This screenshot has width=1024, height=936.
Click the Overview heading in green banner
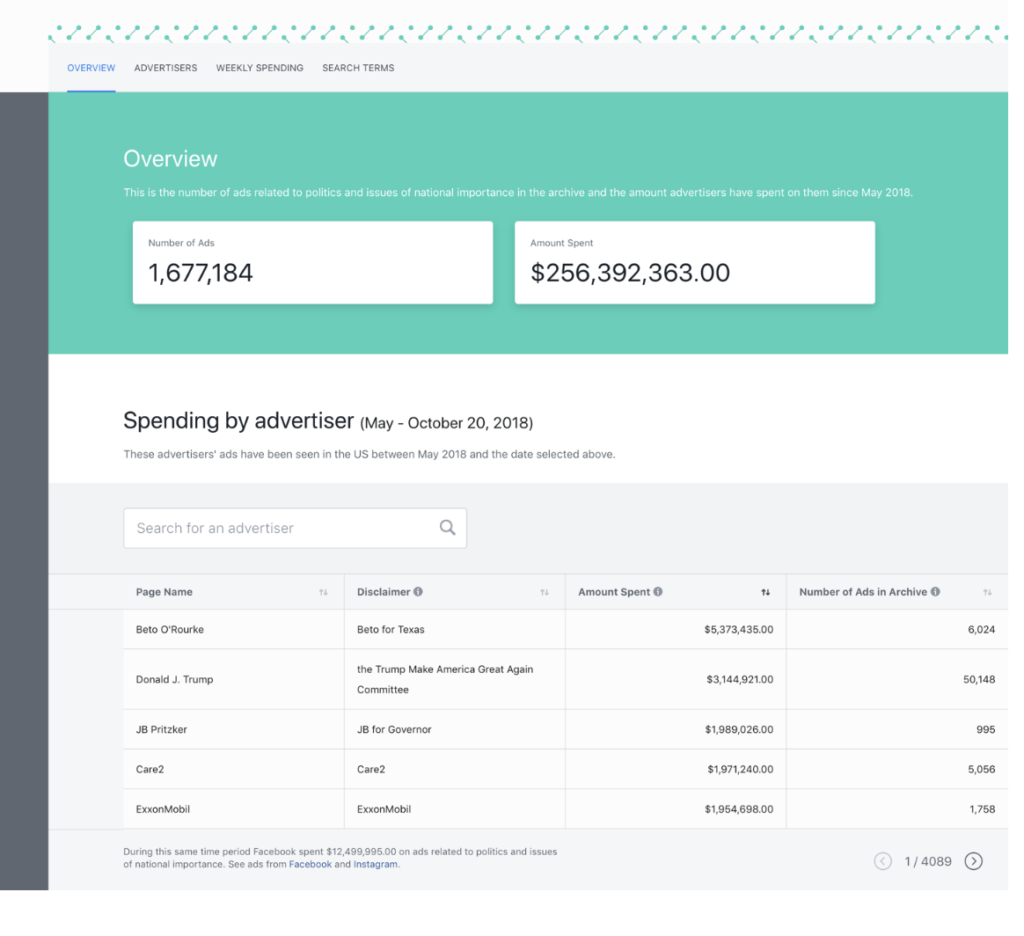point(170,159)
